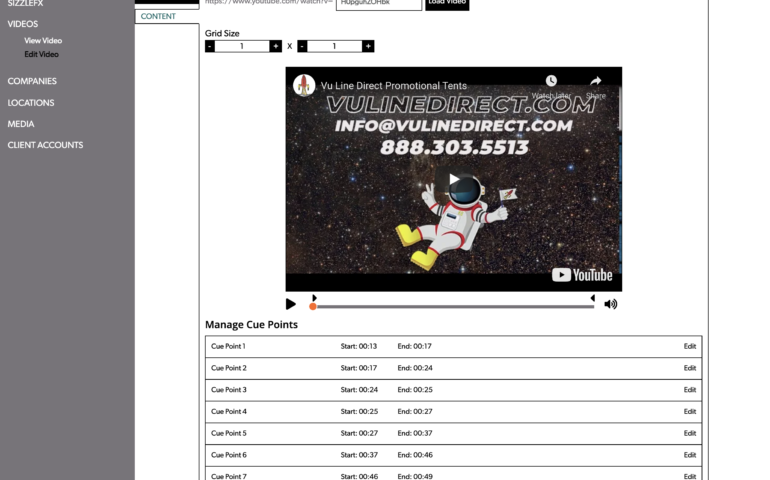
Task: Click Start: 00:17 of Cue Point 2
Action: 359,368
